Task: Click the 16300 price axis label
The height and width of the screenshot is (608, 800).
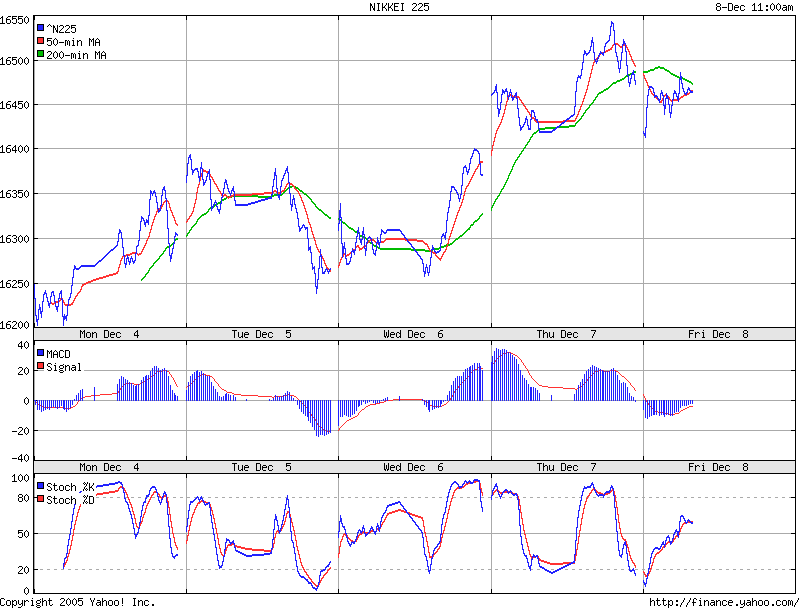Action: pyautogui.click(x=15, y=239)
